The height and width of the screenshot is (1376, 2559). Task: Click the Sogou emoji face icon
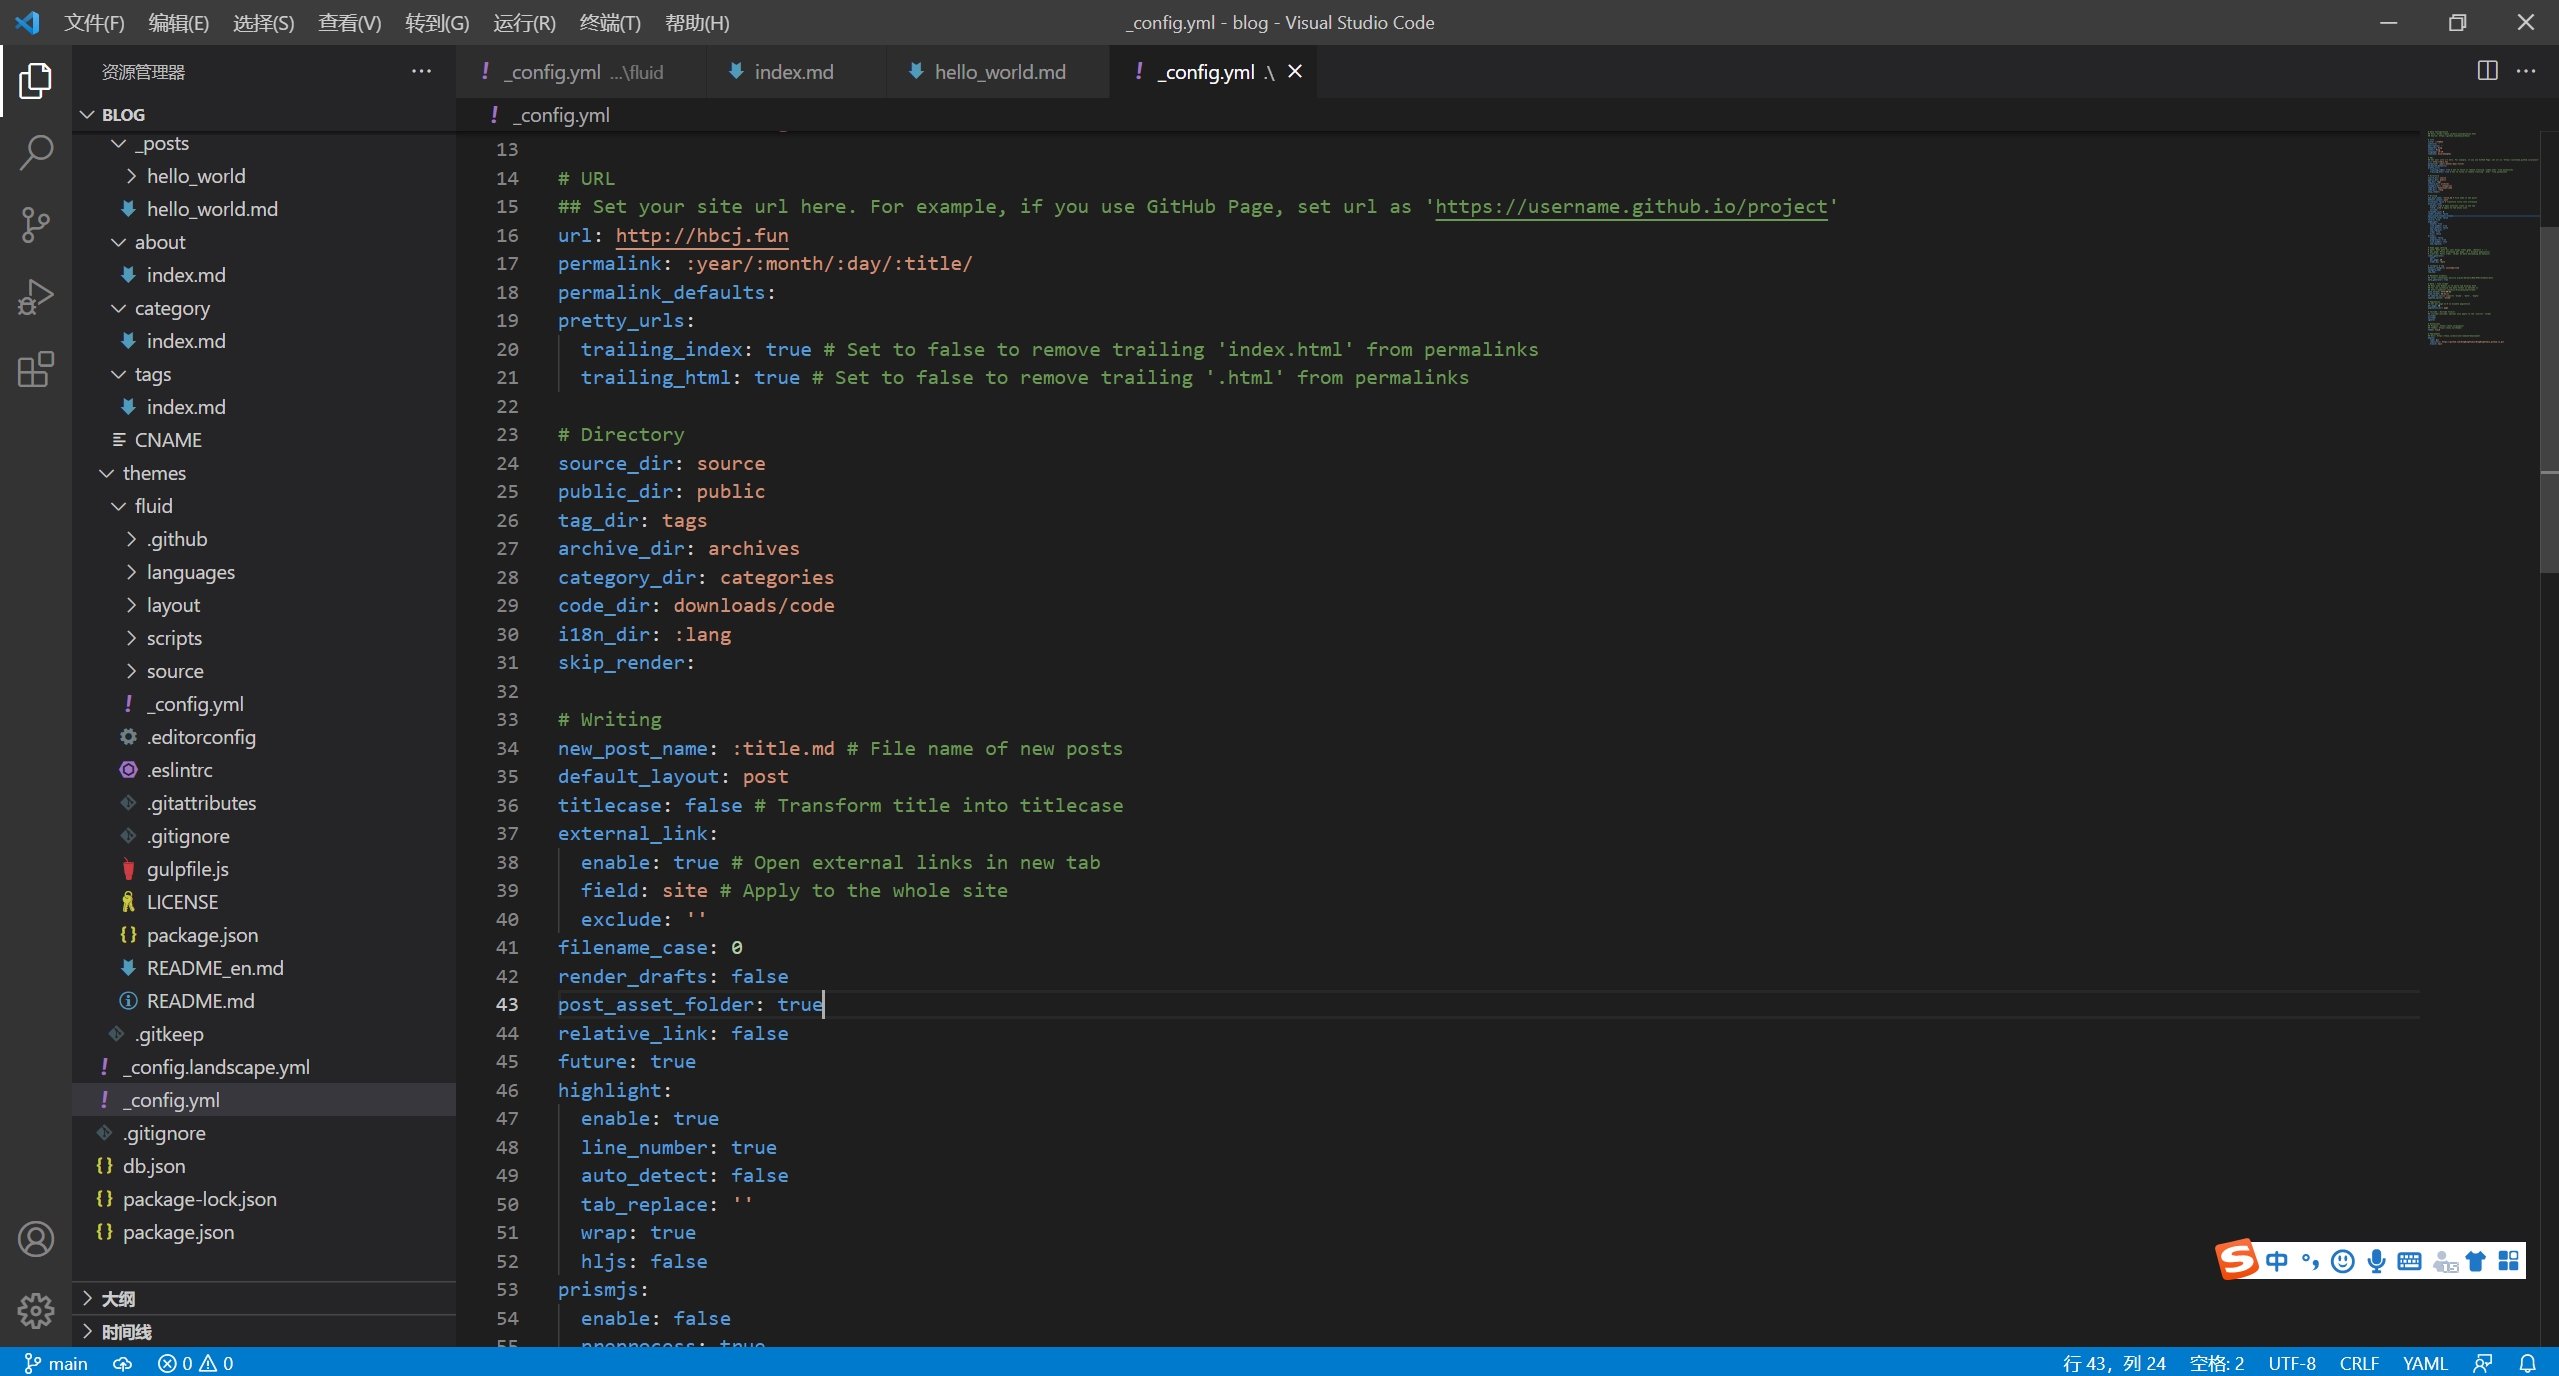click(2343, 1261)
